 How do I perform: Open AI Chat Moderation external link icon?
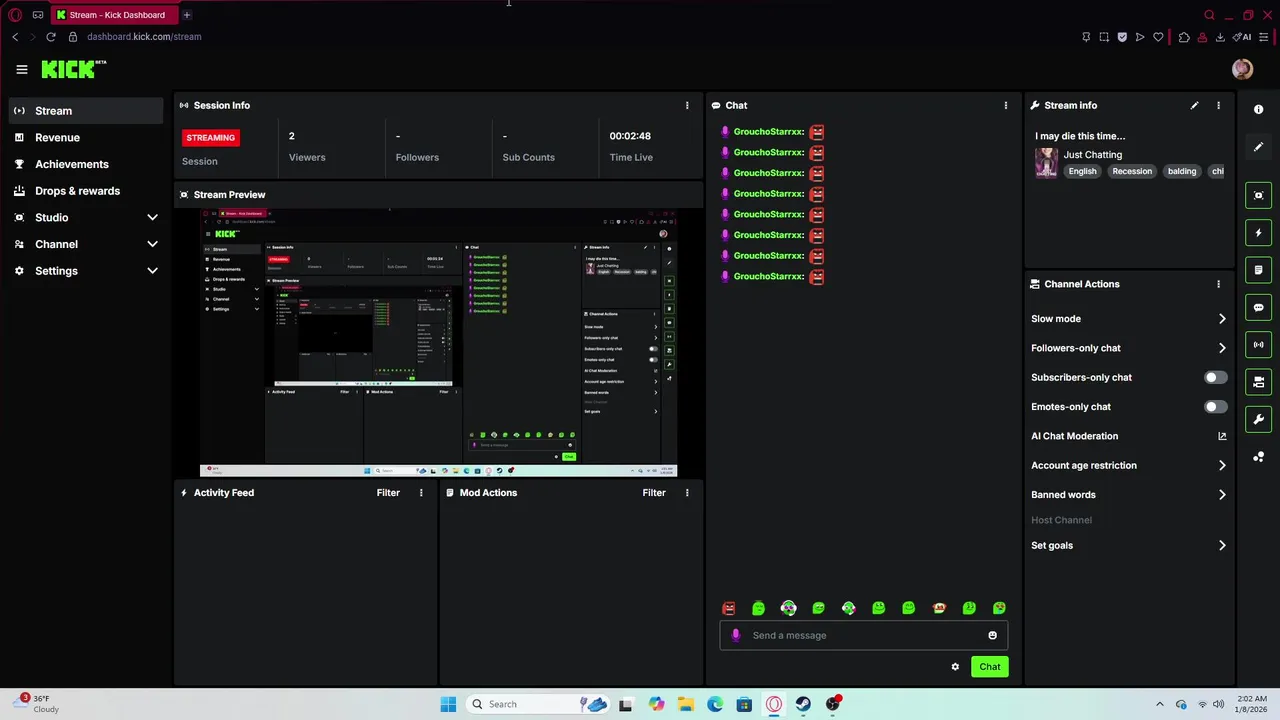coord(1222,436)
